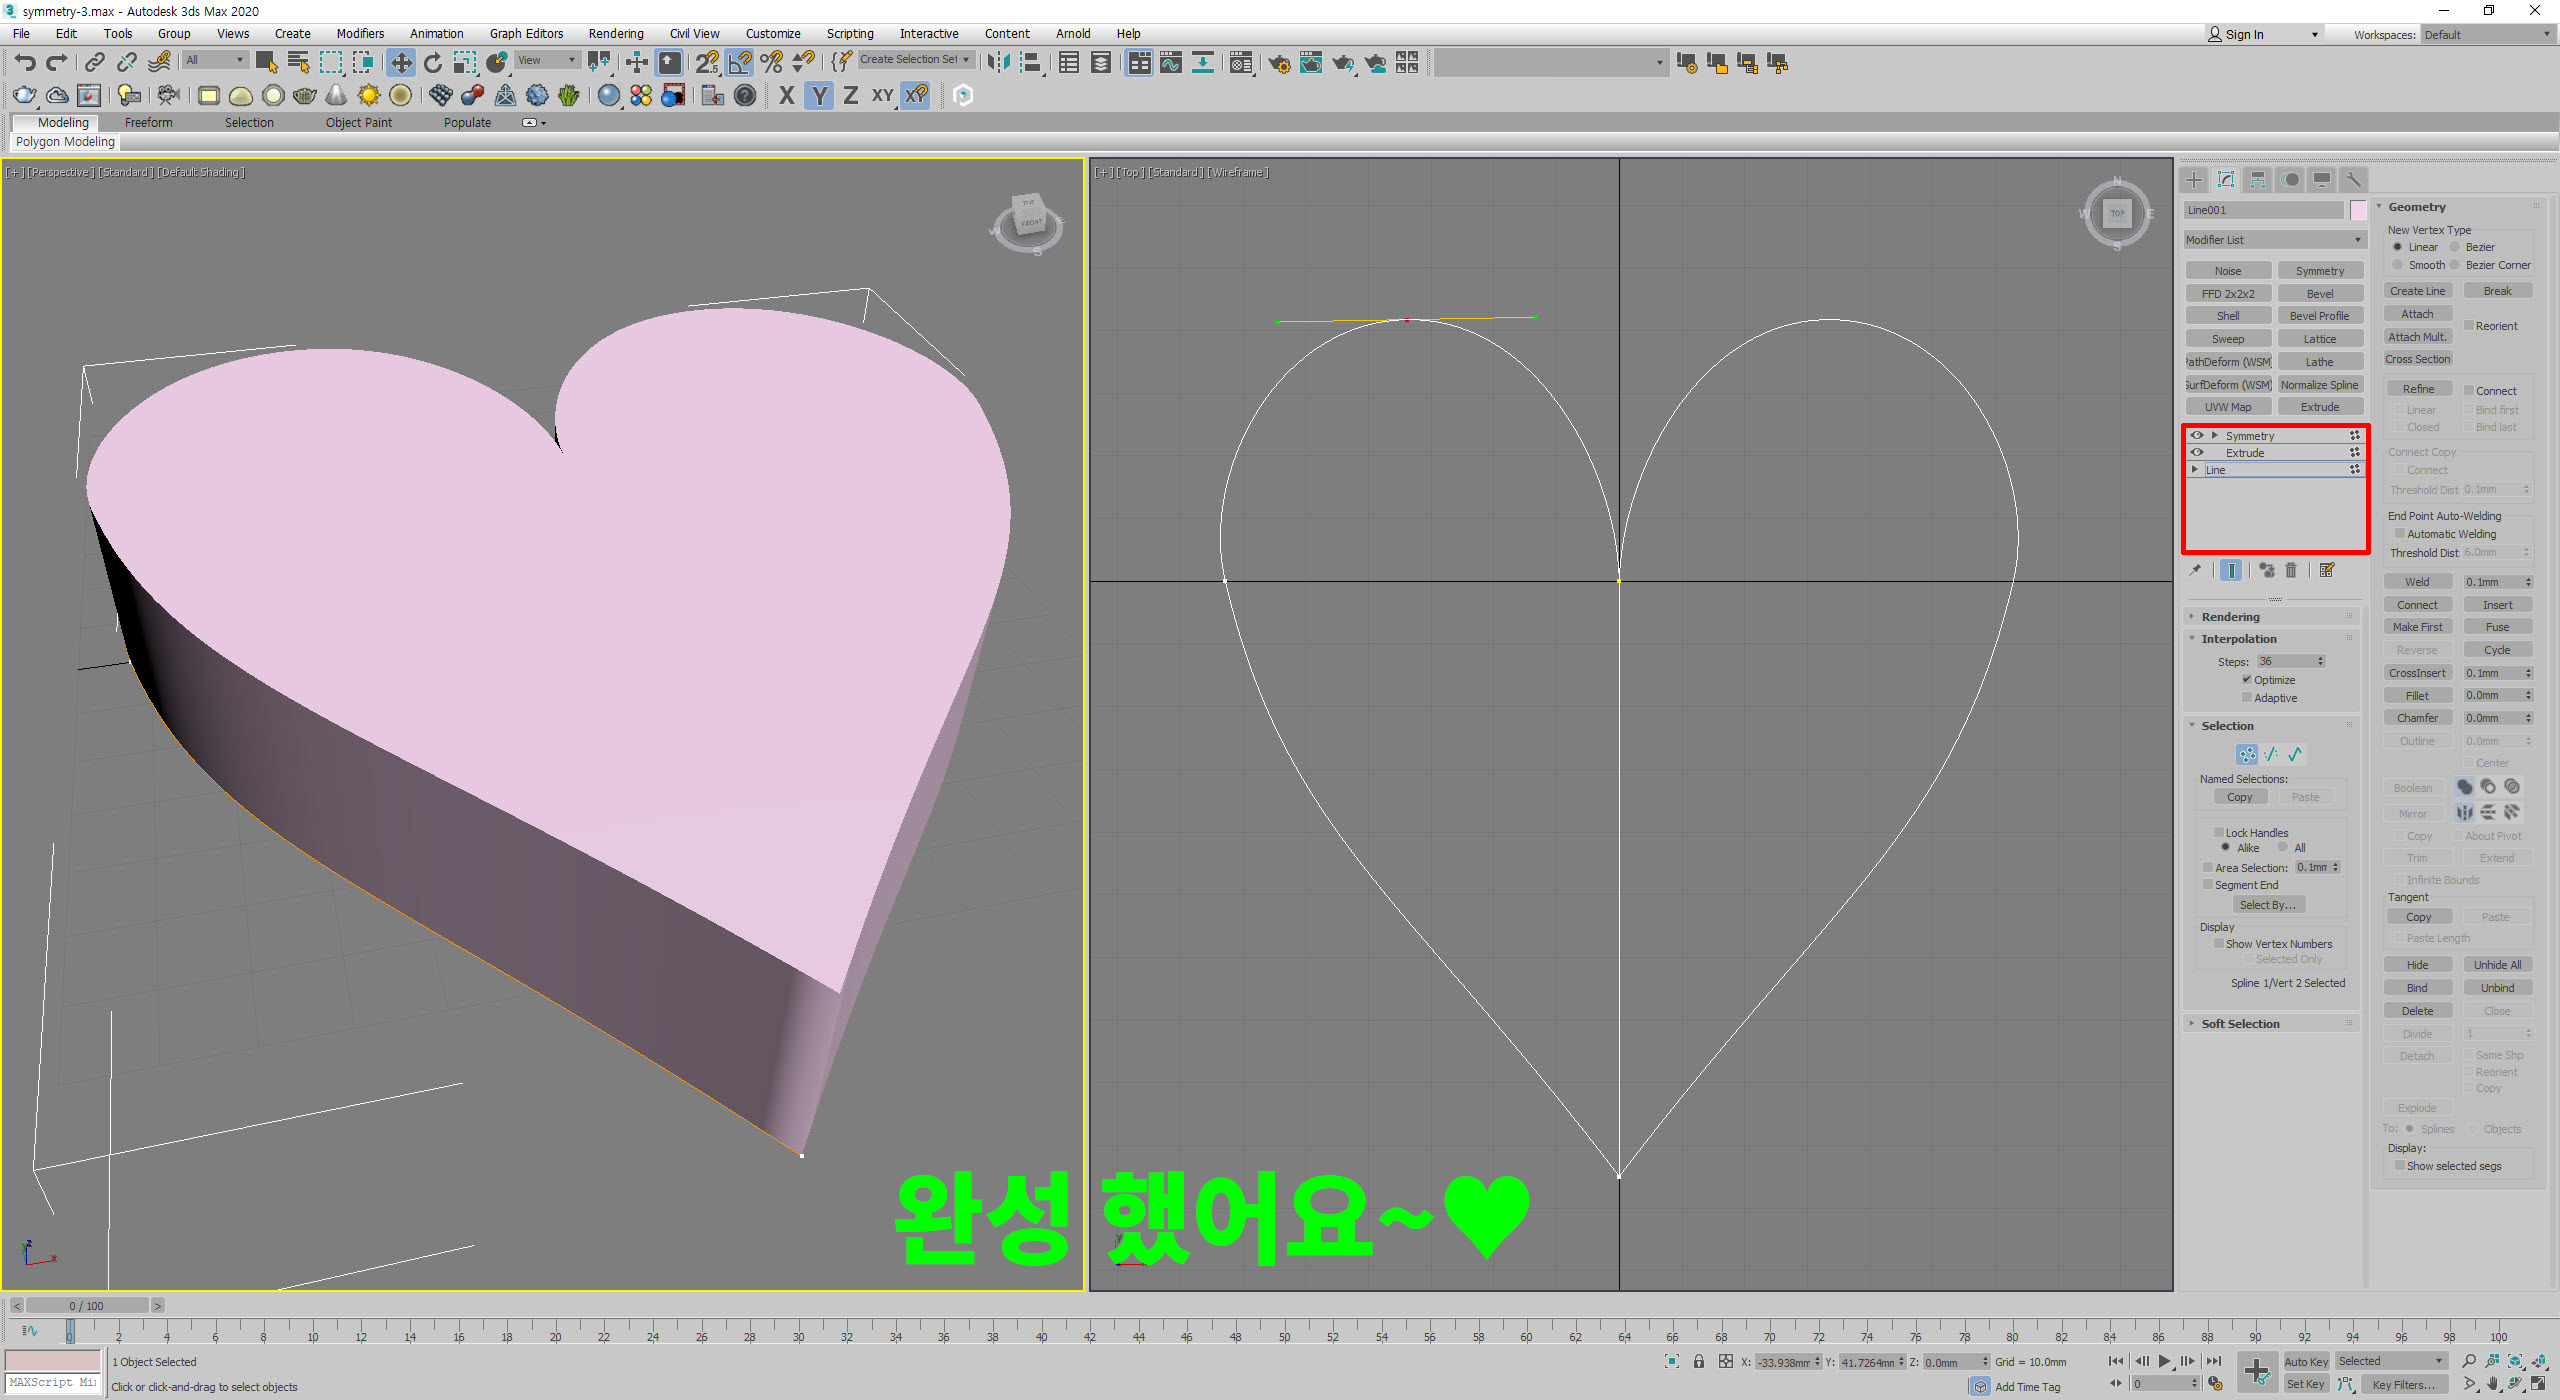Enable Show Vertex Numbers
Viewport: 2560px width, 1400px height.
[x=2218, y=944]
